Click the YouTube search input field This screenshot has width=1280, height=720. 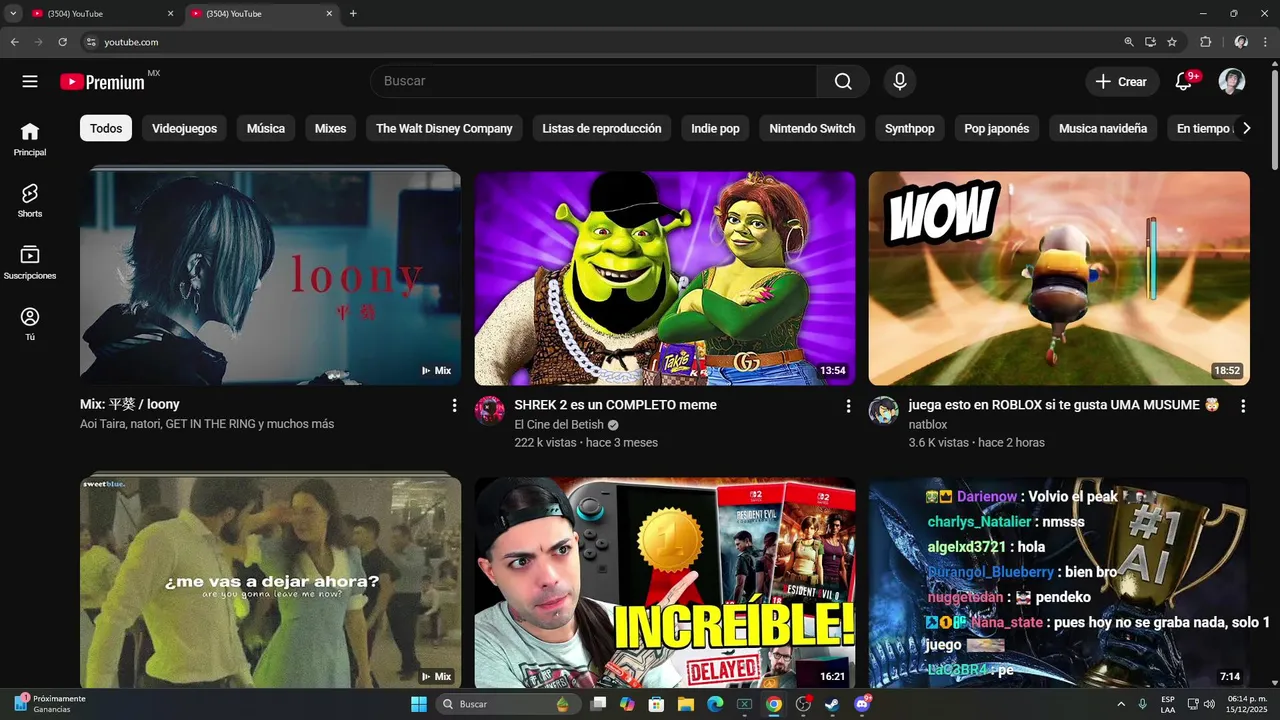593,82
